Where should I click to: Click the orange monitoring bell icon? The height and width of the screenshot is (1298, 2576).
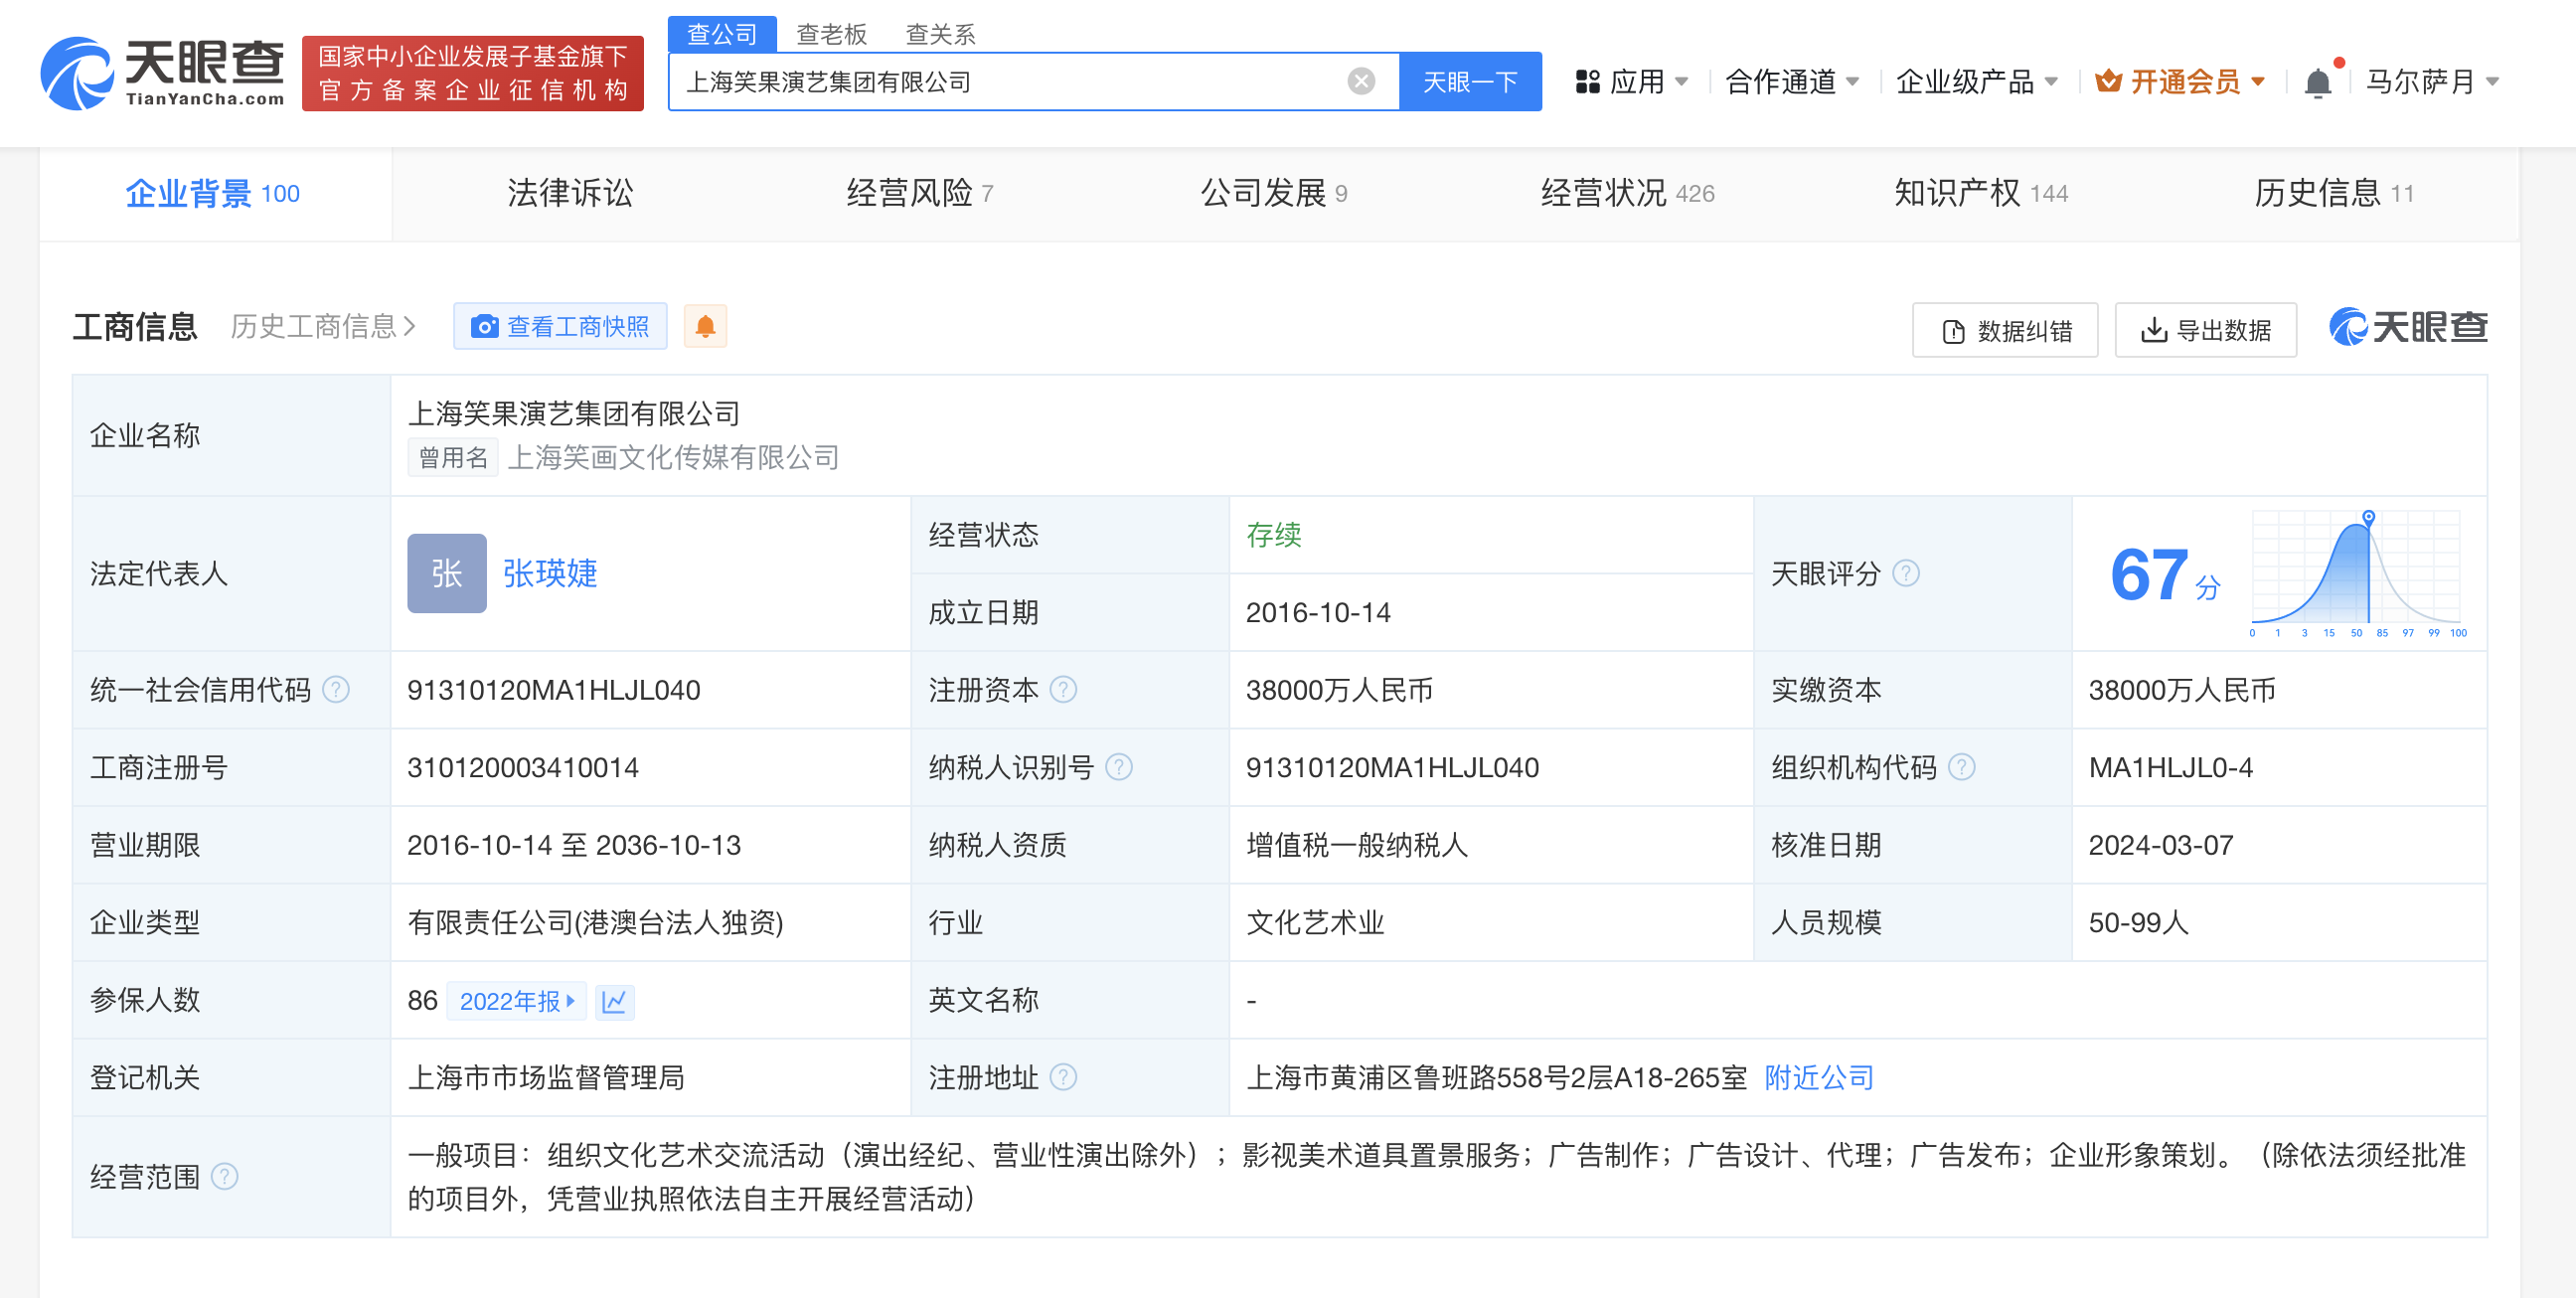(x=705, y=326)
